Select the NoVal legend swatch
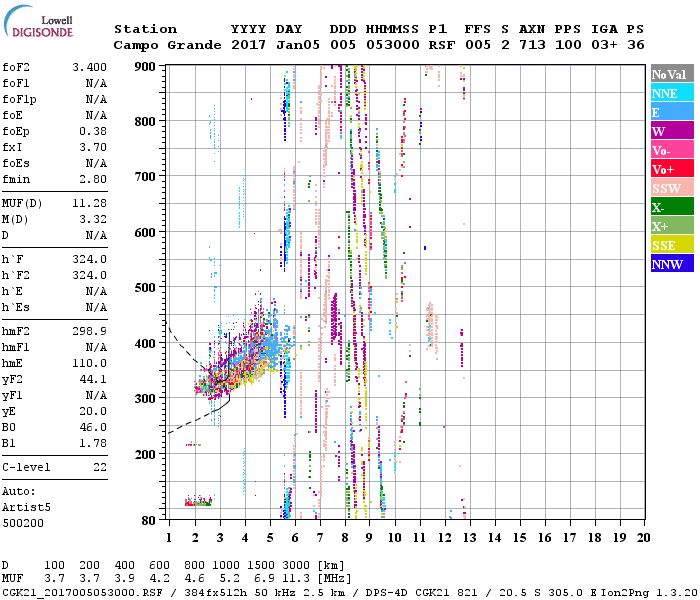This screenshot has width=700, height=600. (x=672, y=74)
